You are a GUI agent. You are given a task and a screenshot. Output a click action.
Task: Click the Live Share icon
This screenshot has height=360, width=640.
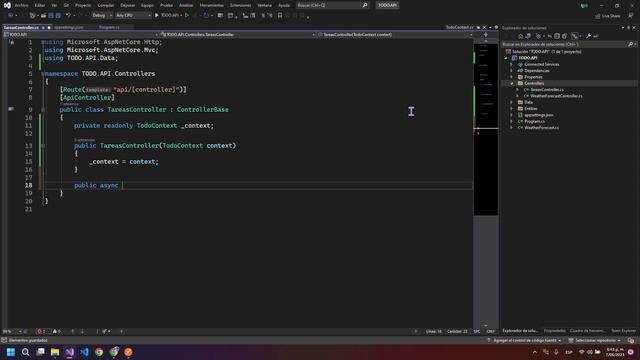(598, 16)
